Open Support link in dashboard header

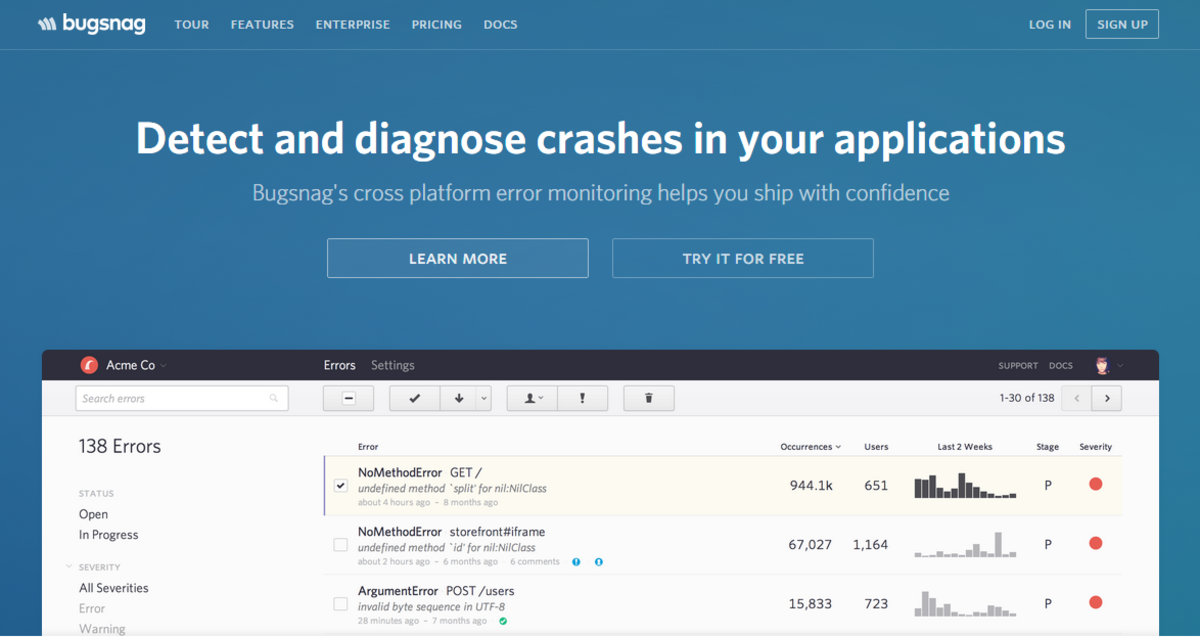click(x=1018, y=366)
